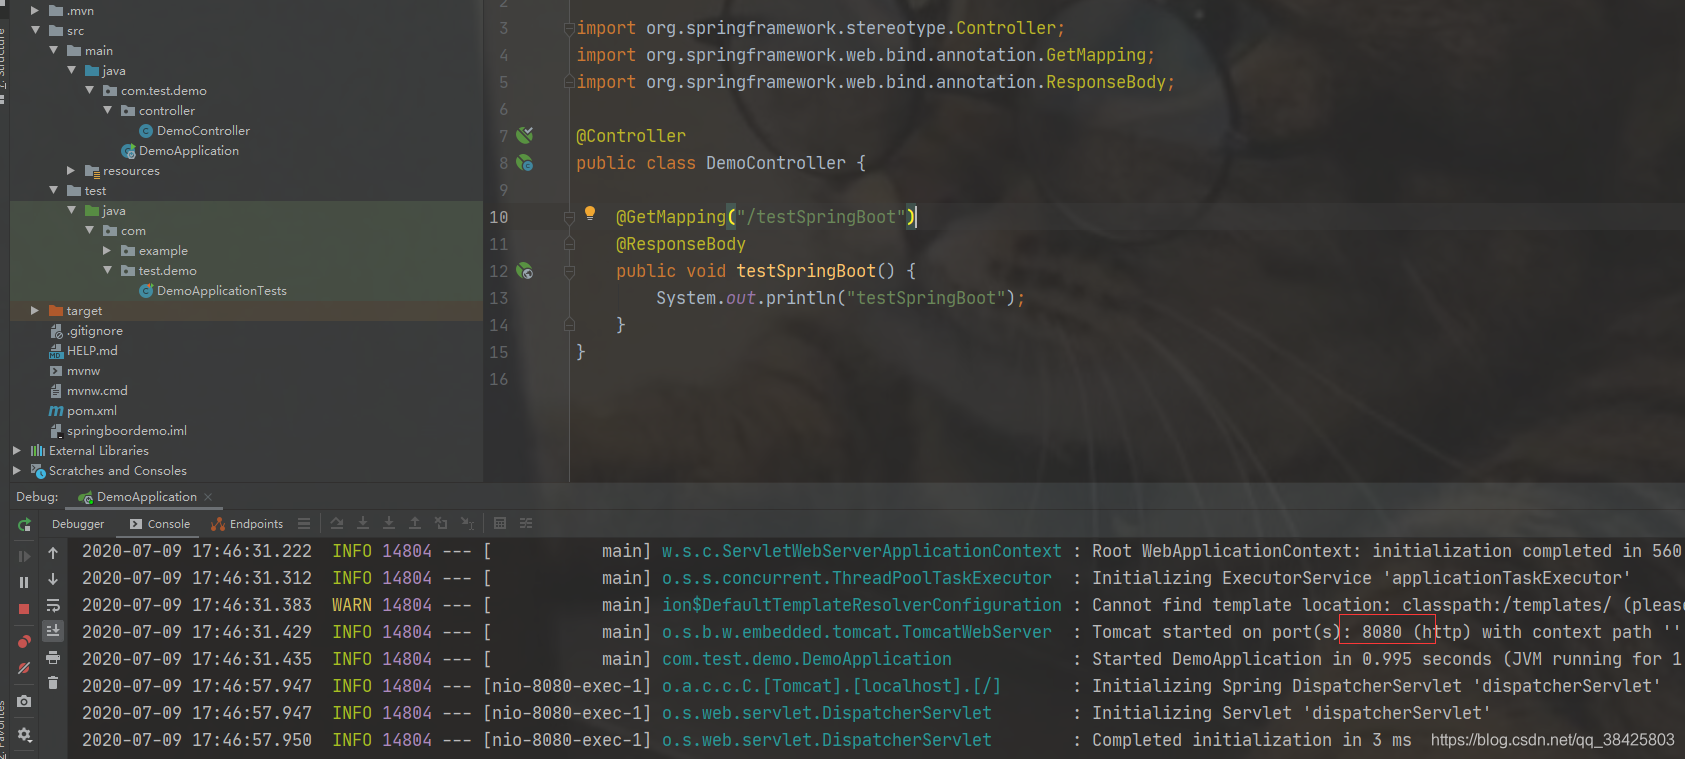The height and width of the screenshot is (759, 1685).
Task: Collapse the controller package
Action: [x=108, y=110]
